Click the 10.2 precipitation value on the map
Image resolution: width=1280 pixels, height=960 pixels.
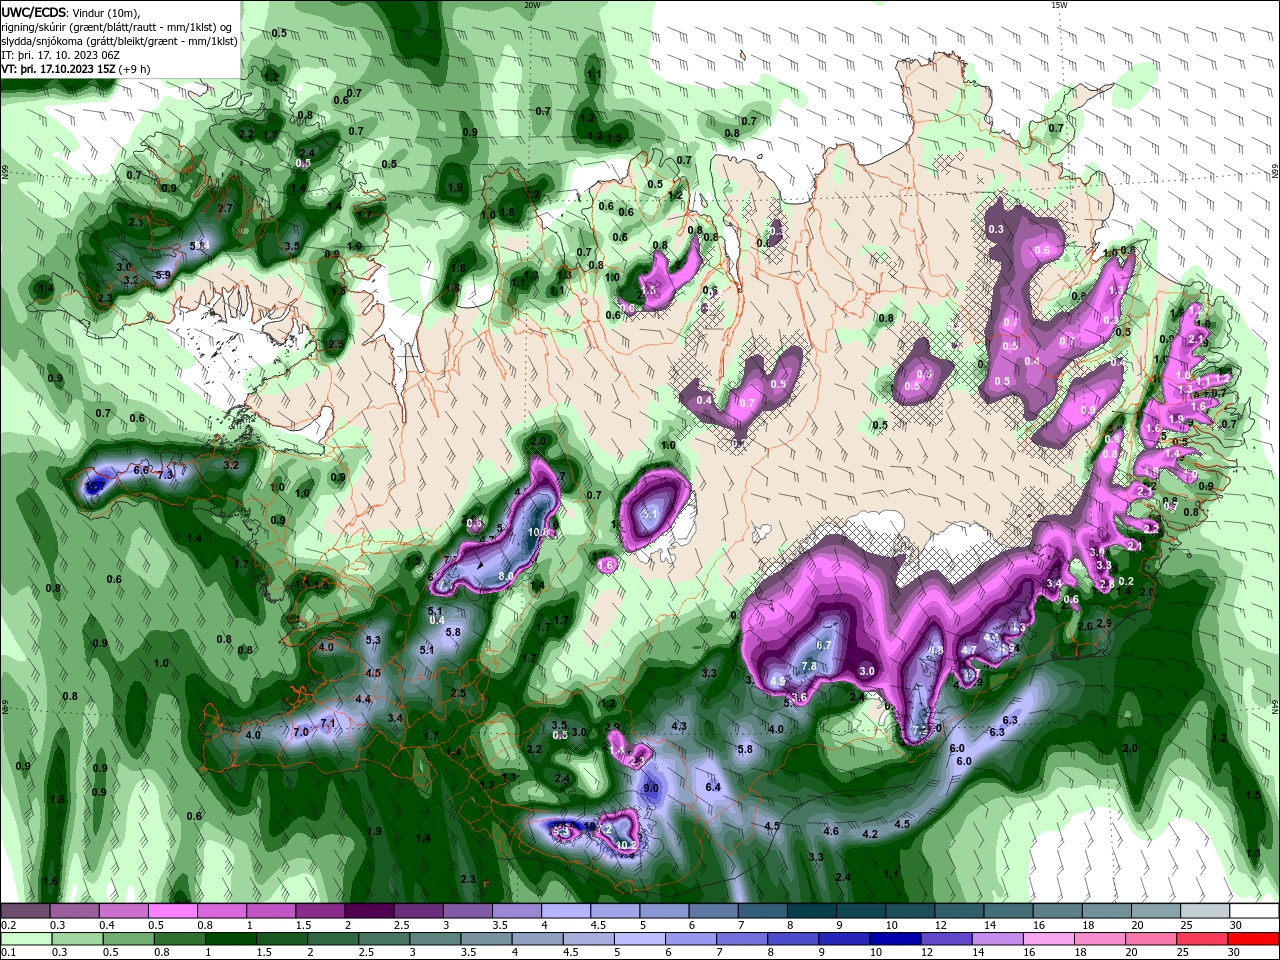(626, 845)
